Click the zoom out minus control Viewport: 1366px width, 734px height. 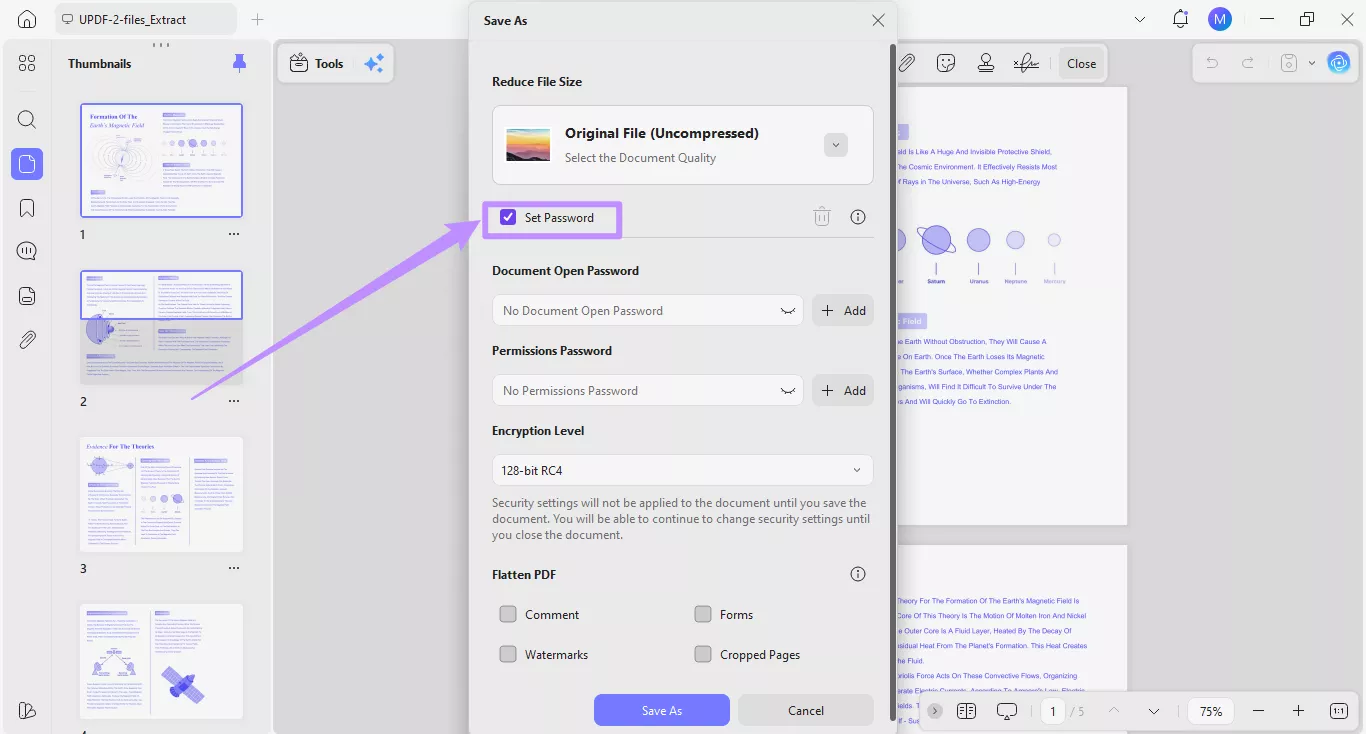pyautogui.click(x=1259, y=711)
